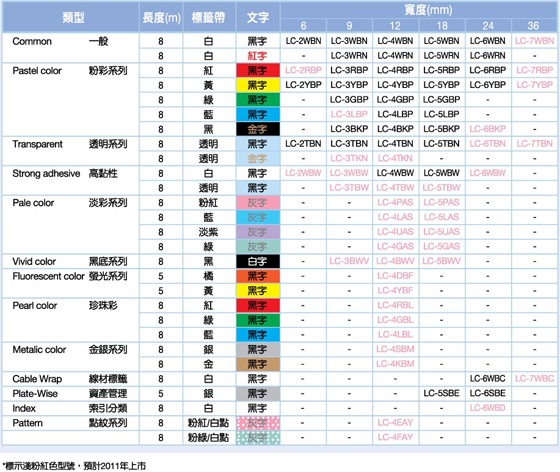The height and width of the screenshot is (472, 560).
Task: Select the LC-4RBL pearl red code
Action: (395, 305)
